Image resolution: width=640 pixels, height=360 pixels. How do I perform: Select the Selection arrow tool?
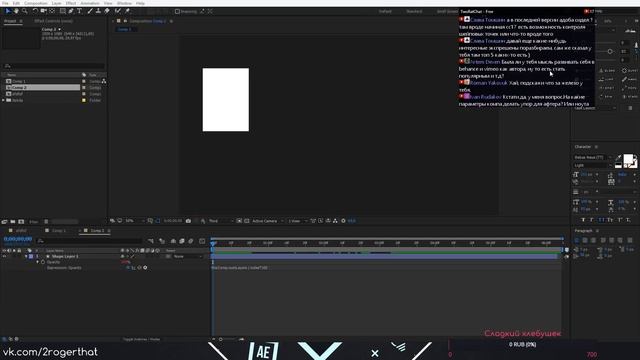8,11
